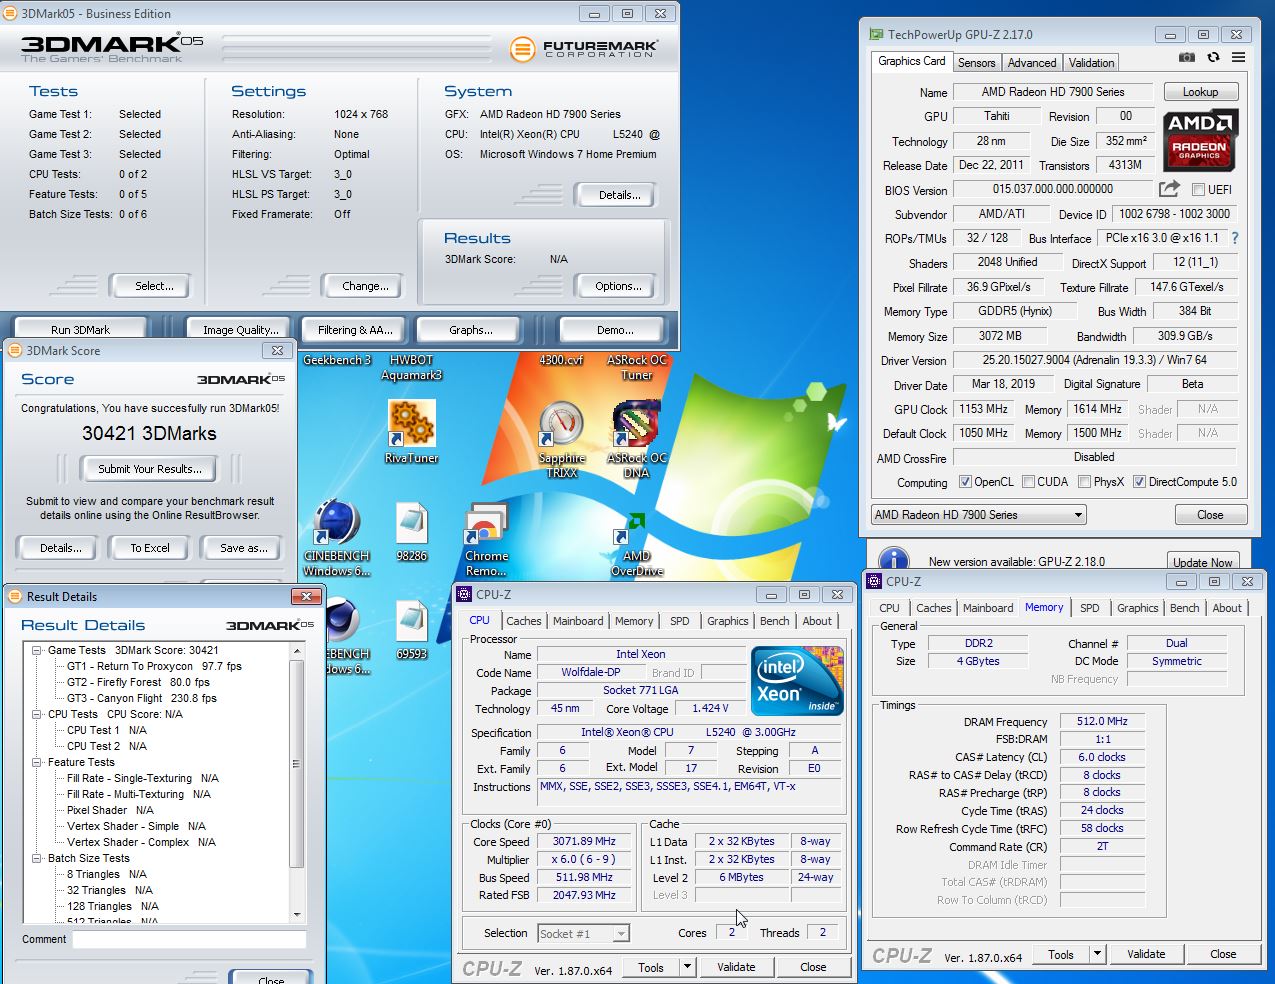Toggle the UEFI checkbox in GPU-Z
The height and width of the screenshot is (984, 1275).
click(x=1198, y=190)
